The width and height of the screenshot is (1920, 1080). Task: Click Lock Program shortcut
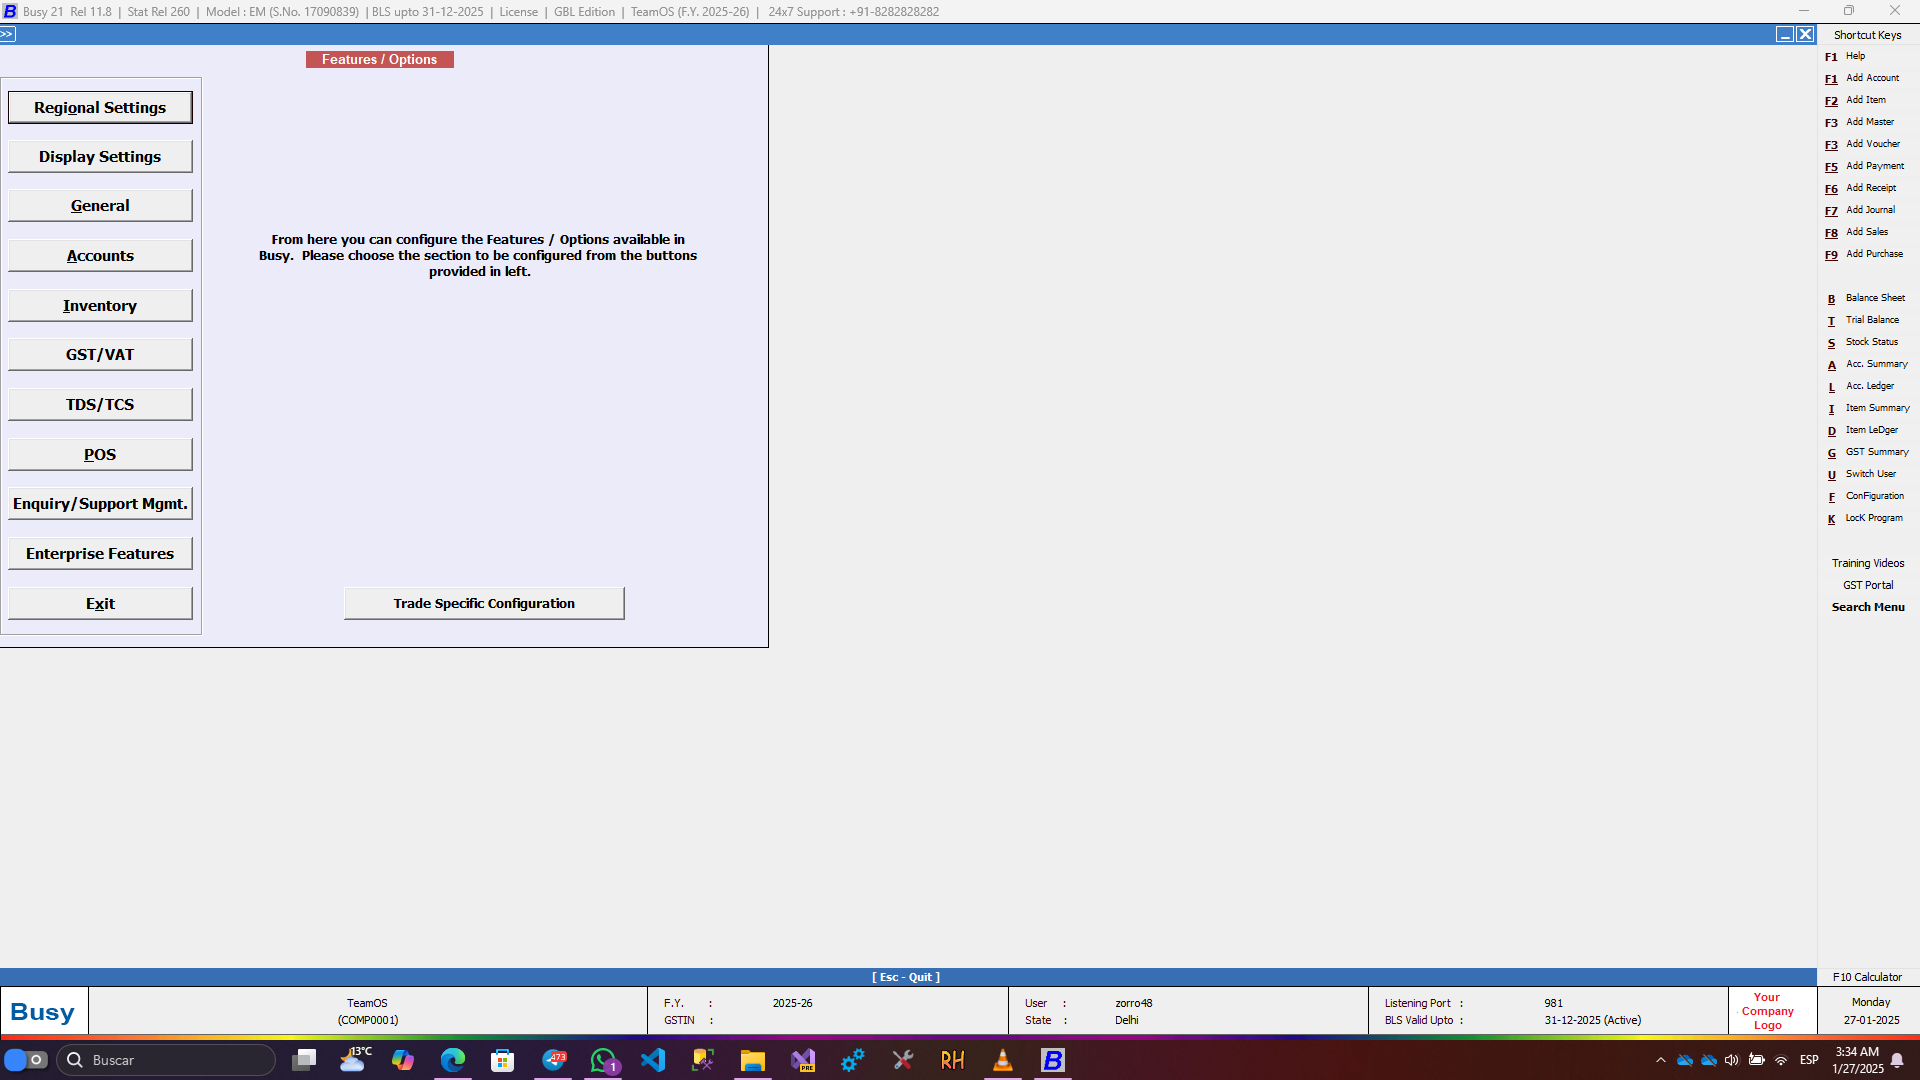tap(1865, 518)
